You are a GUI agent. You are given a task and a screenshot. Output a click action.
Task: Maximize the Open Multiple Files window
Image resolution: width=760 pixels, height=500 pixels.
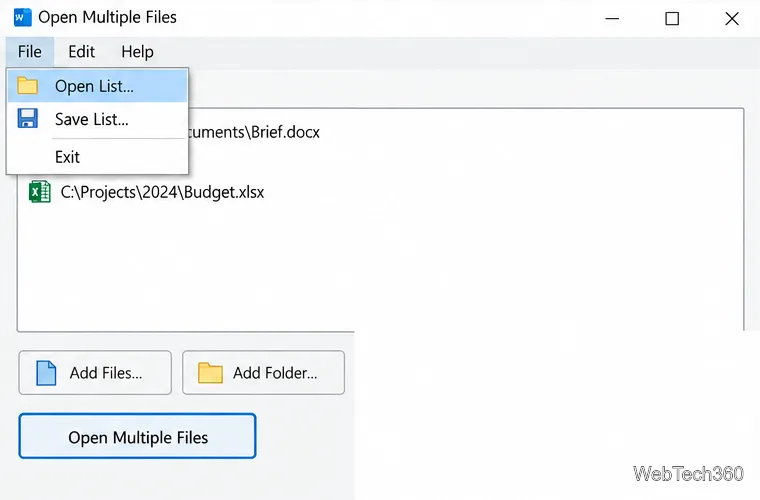pyautogui.click(x=672, y=19)
